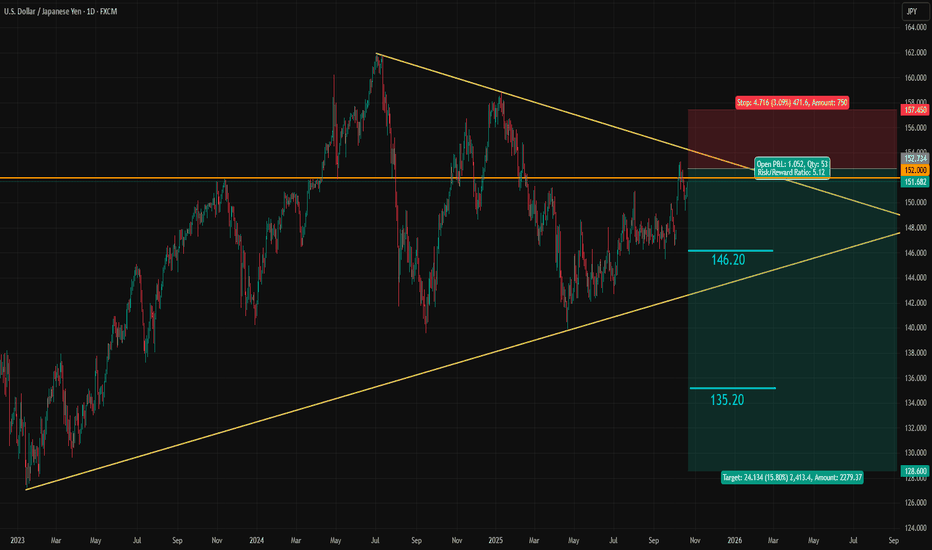The width and height of the screenshot is (932, 550).
Task: Click the 148.000 price axis label
Action: (915, 228)
